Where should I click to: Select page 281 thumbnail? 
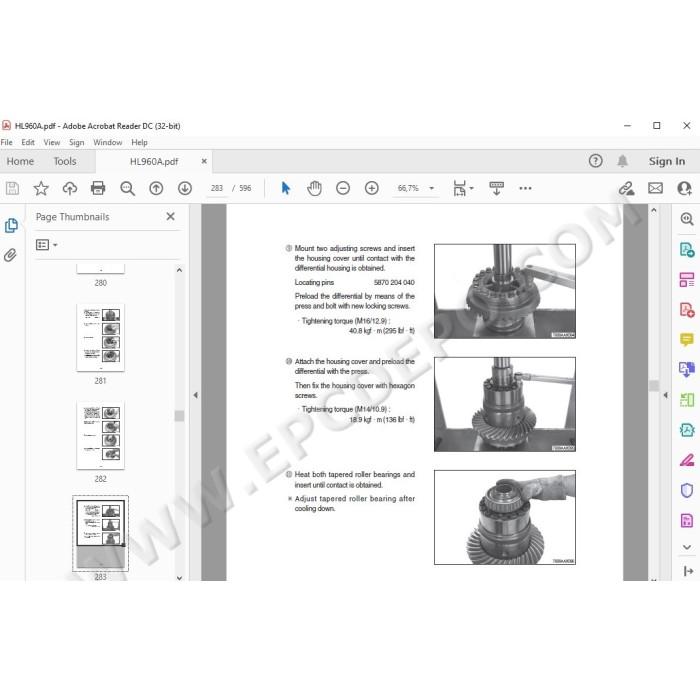pos(100,338)
